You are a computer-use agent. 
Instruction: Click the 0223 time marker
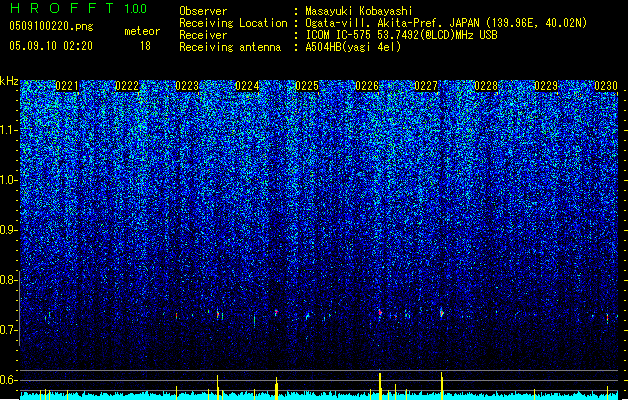187,86
